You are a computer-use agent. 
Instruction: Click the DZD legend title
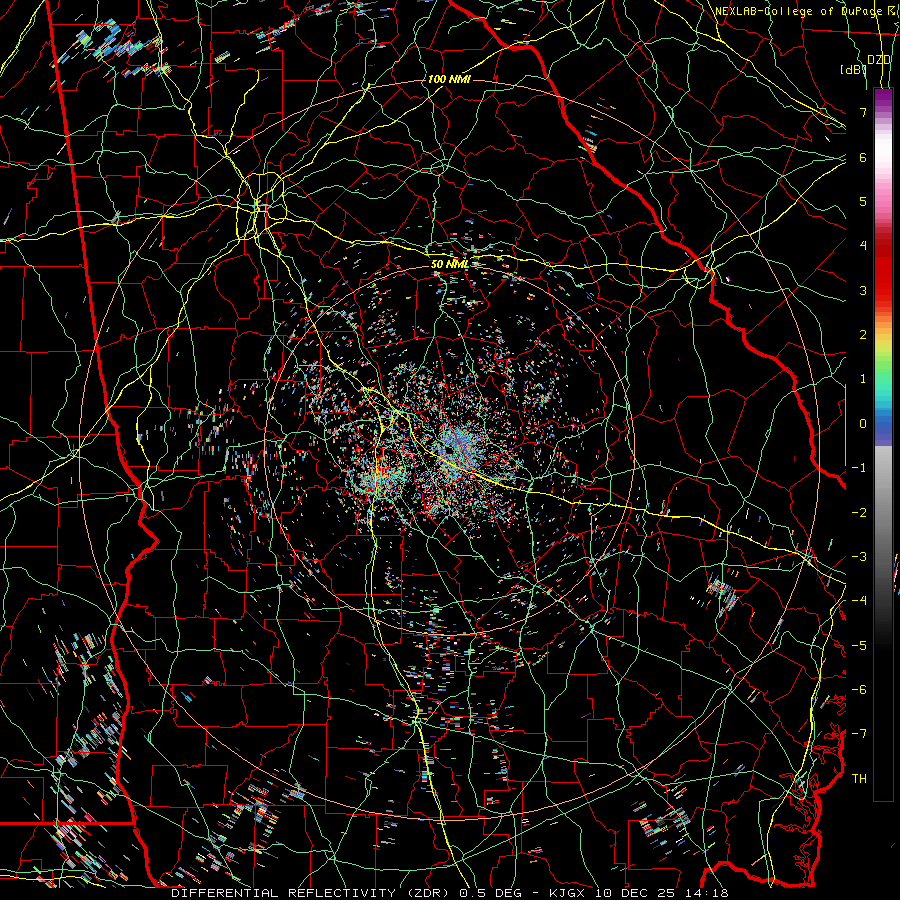879,60
